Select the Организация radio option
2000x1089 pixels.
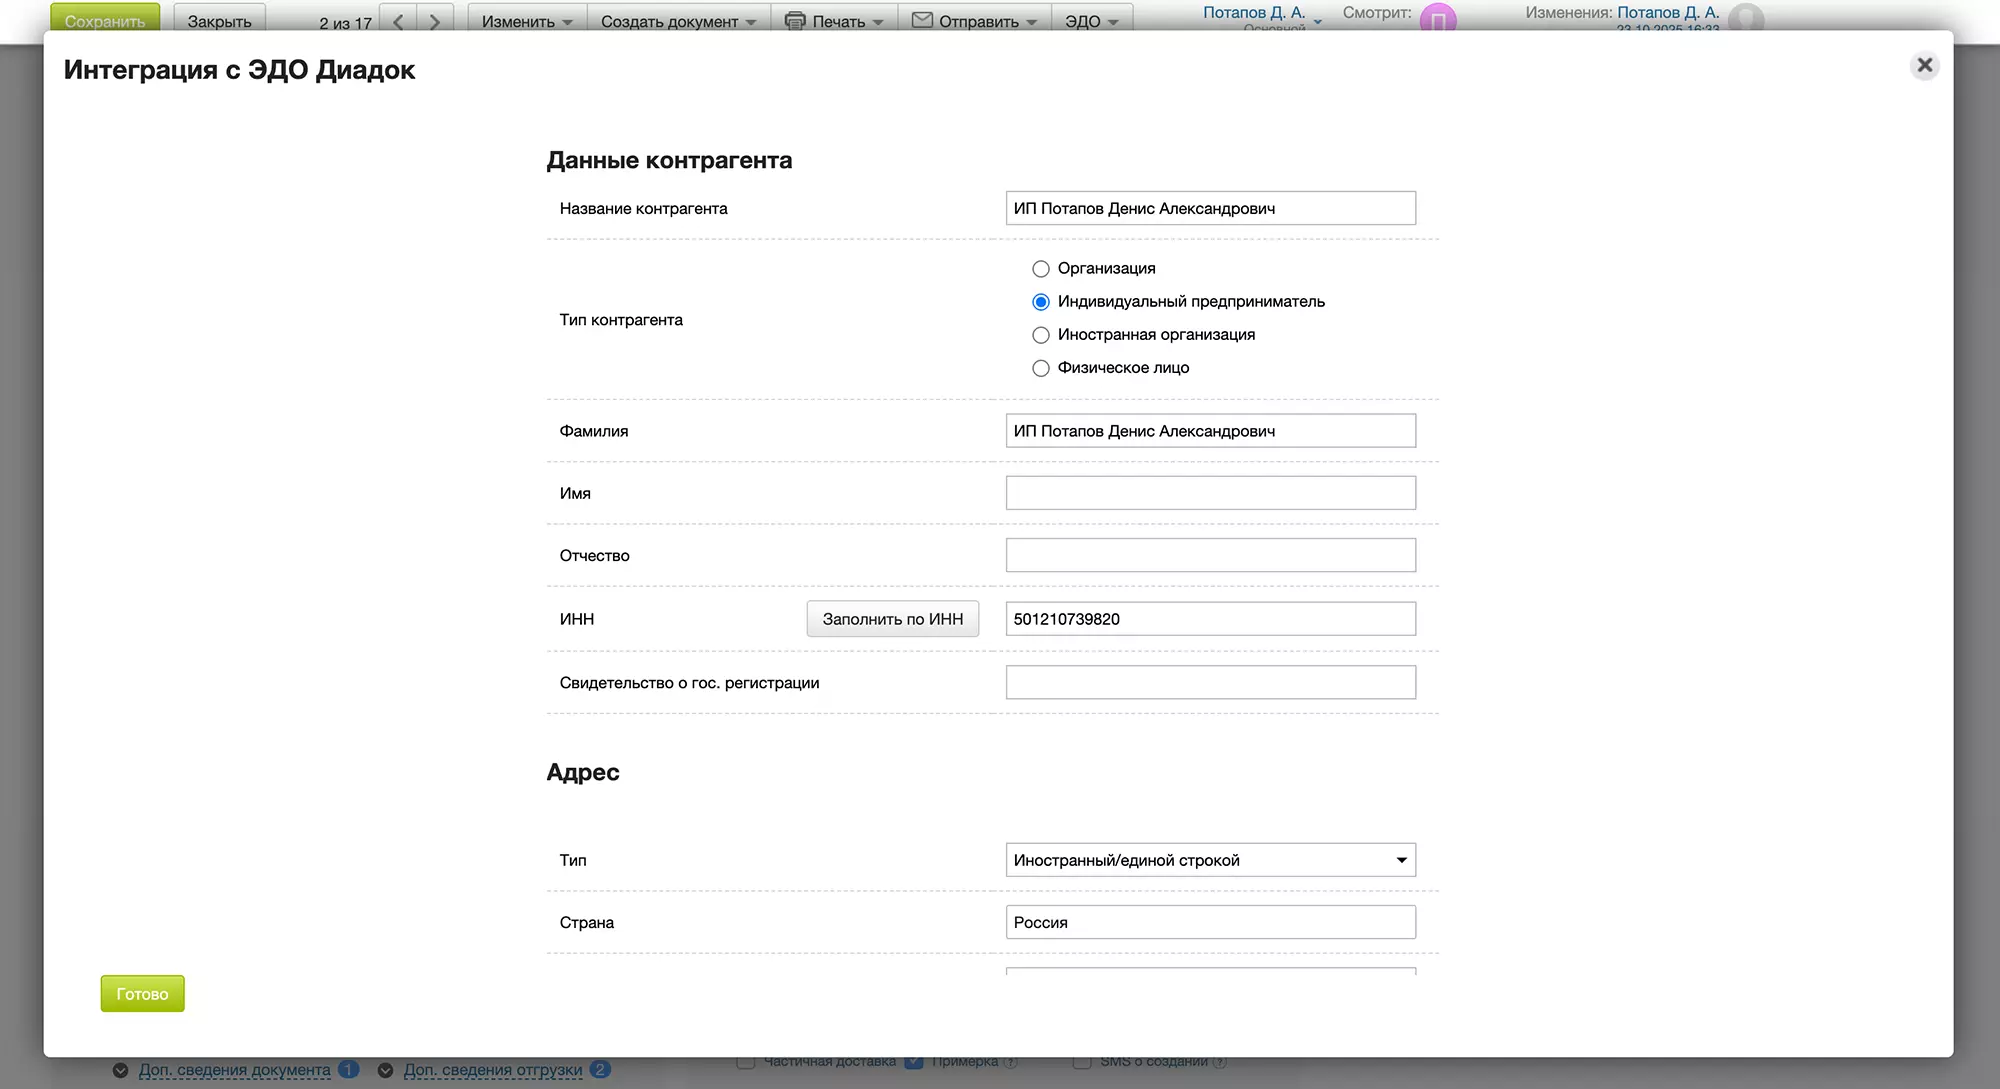tap(1041, 269)
